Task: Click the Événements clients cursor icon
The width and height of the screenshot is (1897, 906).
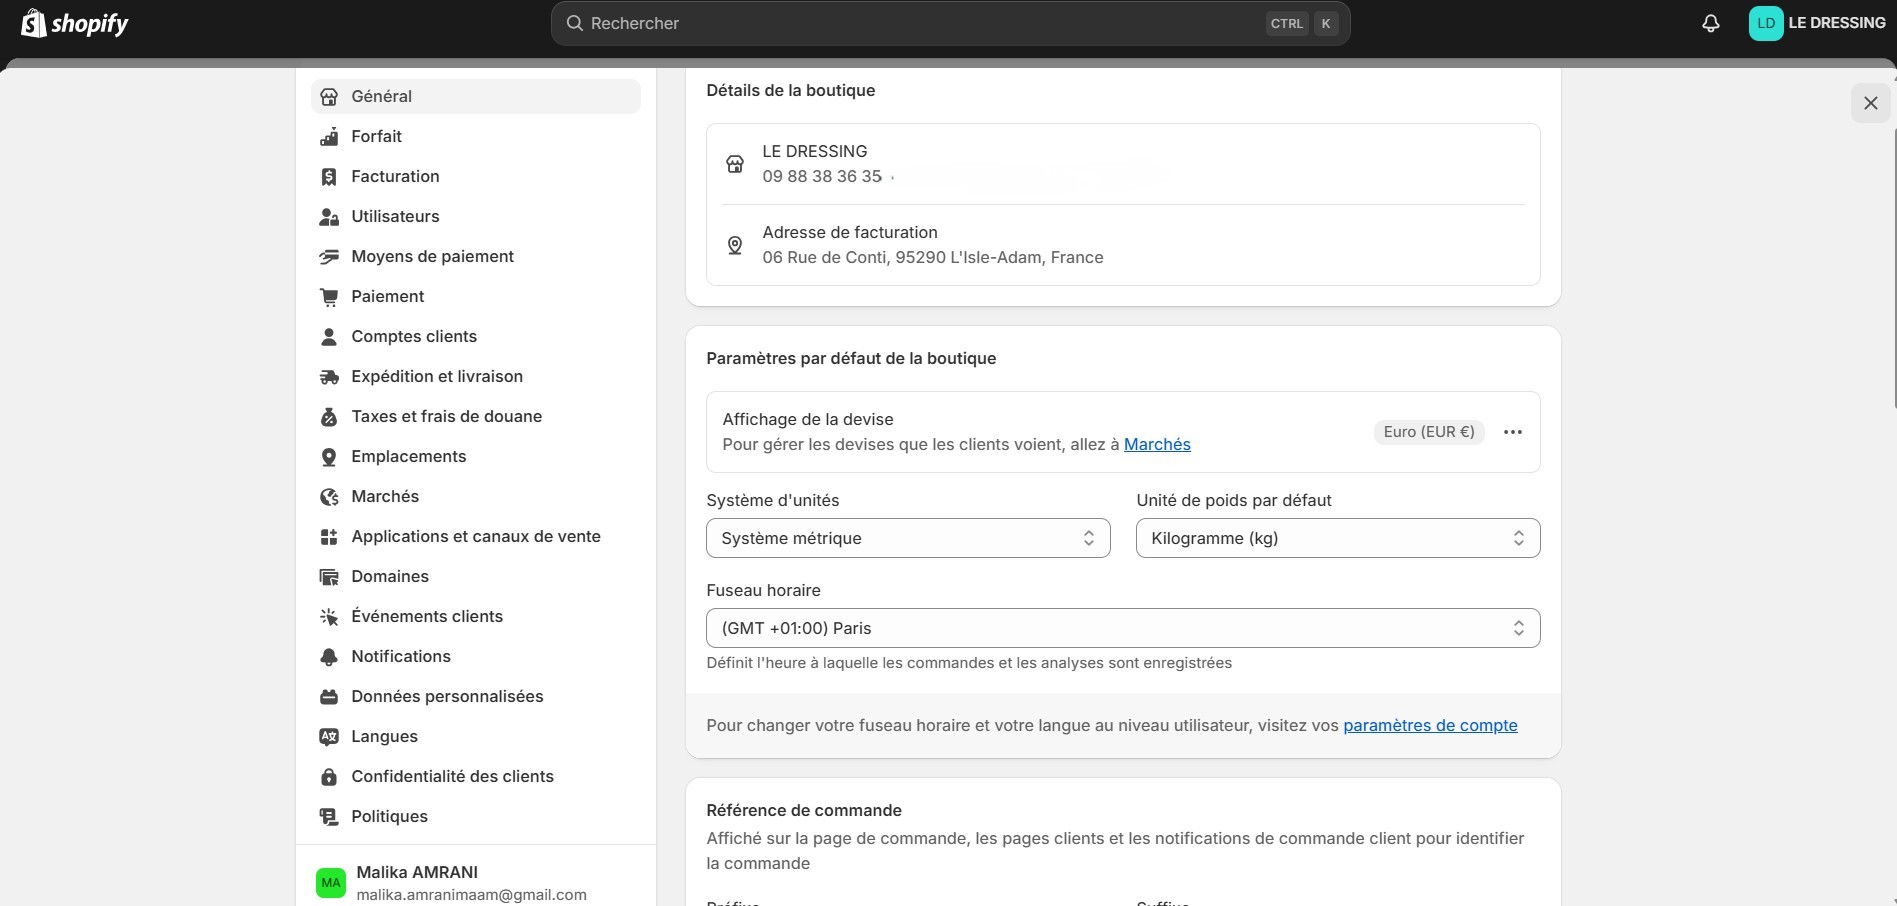Action: 329,617
